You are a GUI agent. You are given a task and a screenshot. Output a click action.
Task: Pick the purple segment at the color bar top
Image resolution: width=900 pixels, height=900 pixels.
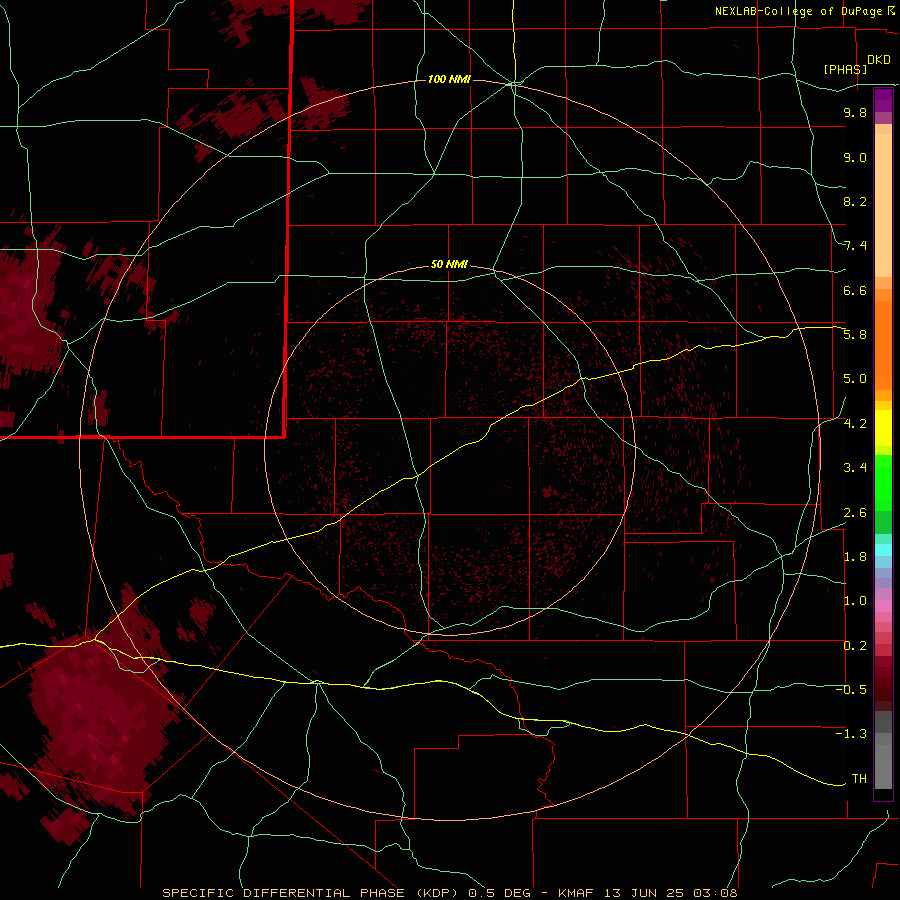click(883, 100)
